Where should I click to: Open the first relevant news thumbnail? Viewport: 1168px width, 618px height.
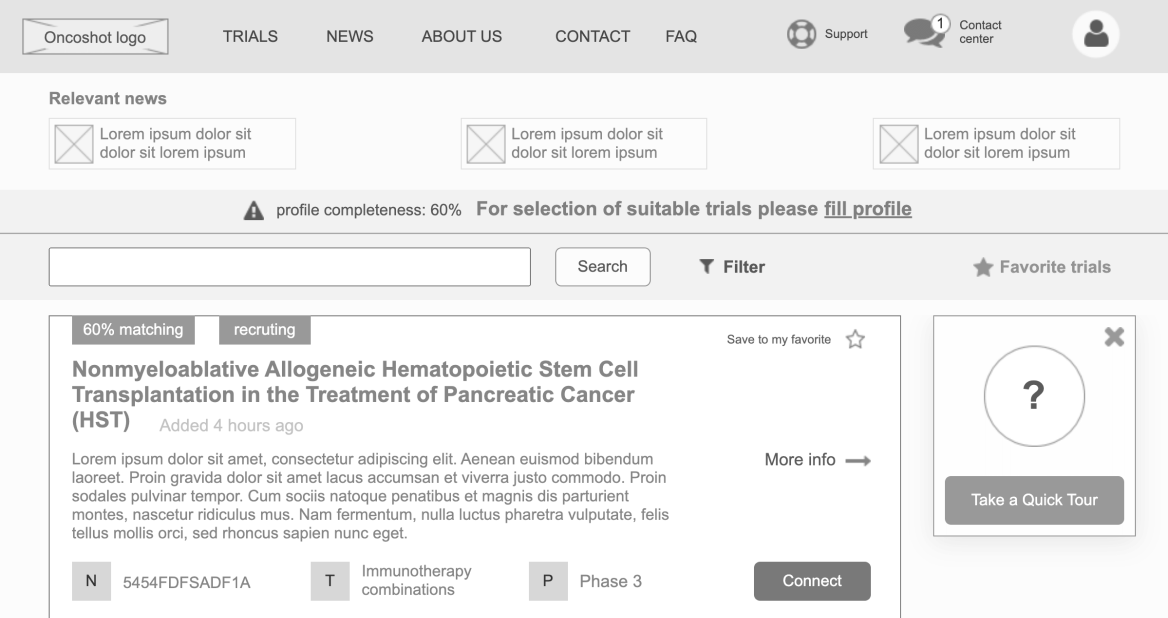pos(73,144)
